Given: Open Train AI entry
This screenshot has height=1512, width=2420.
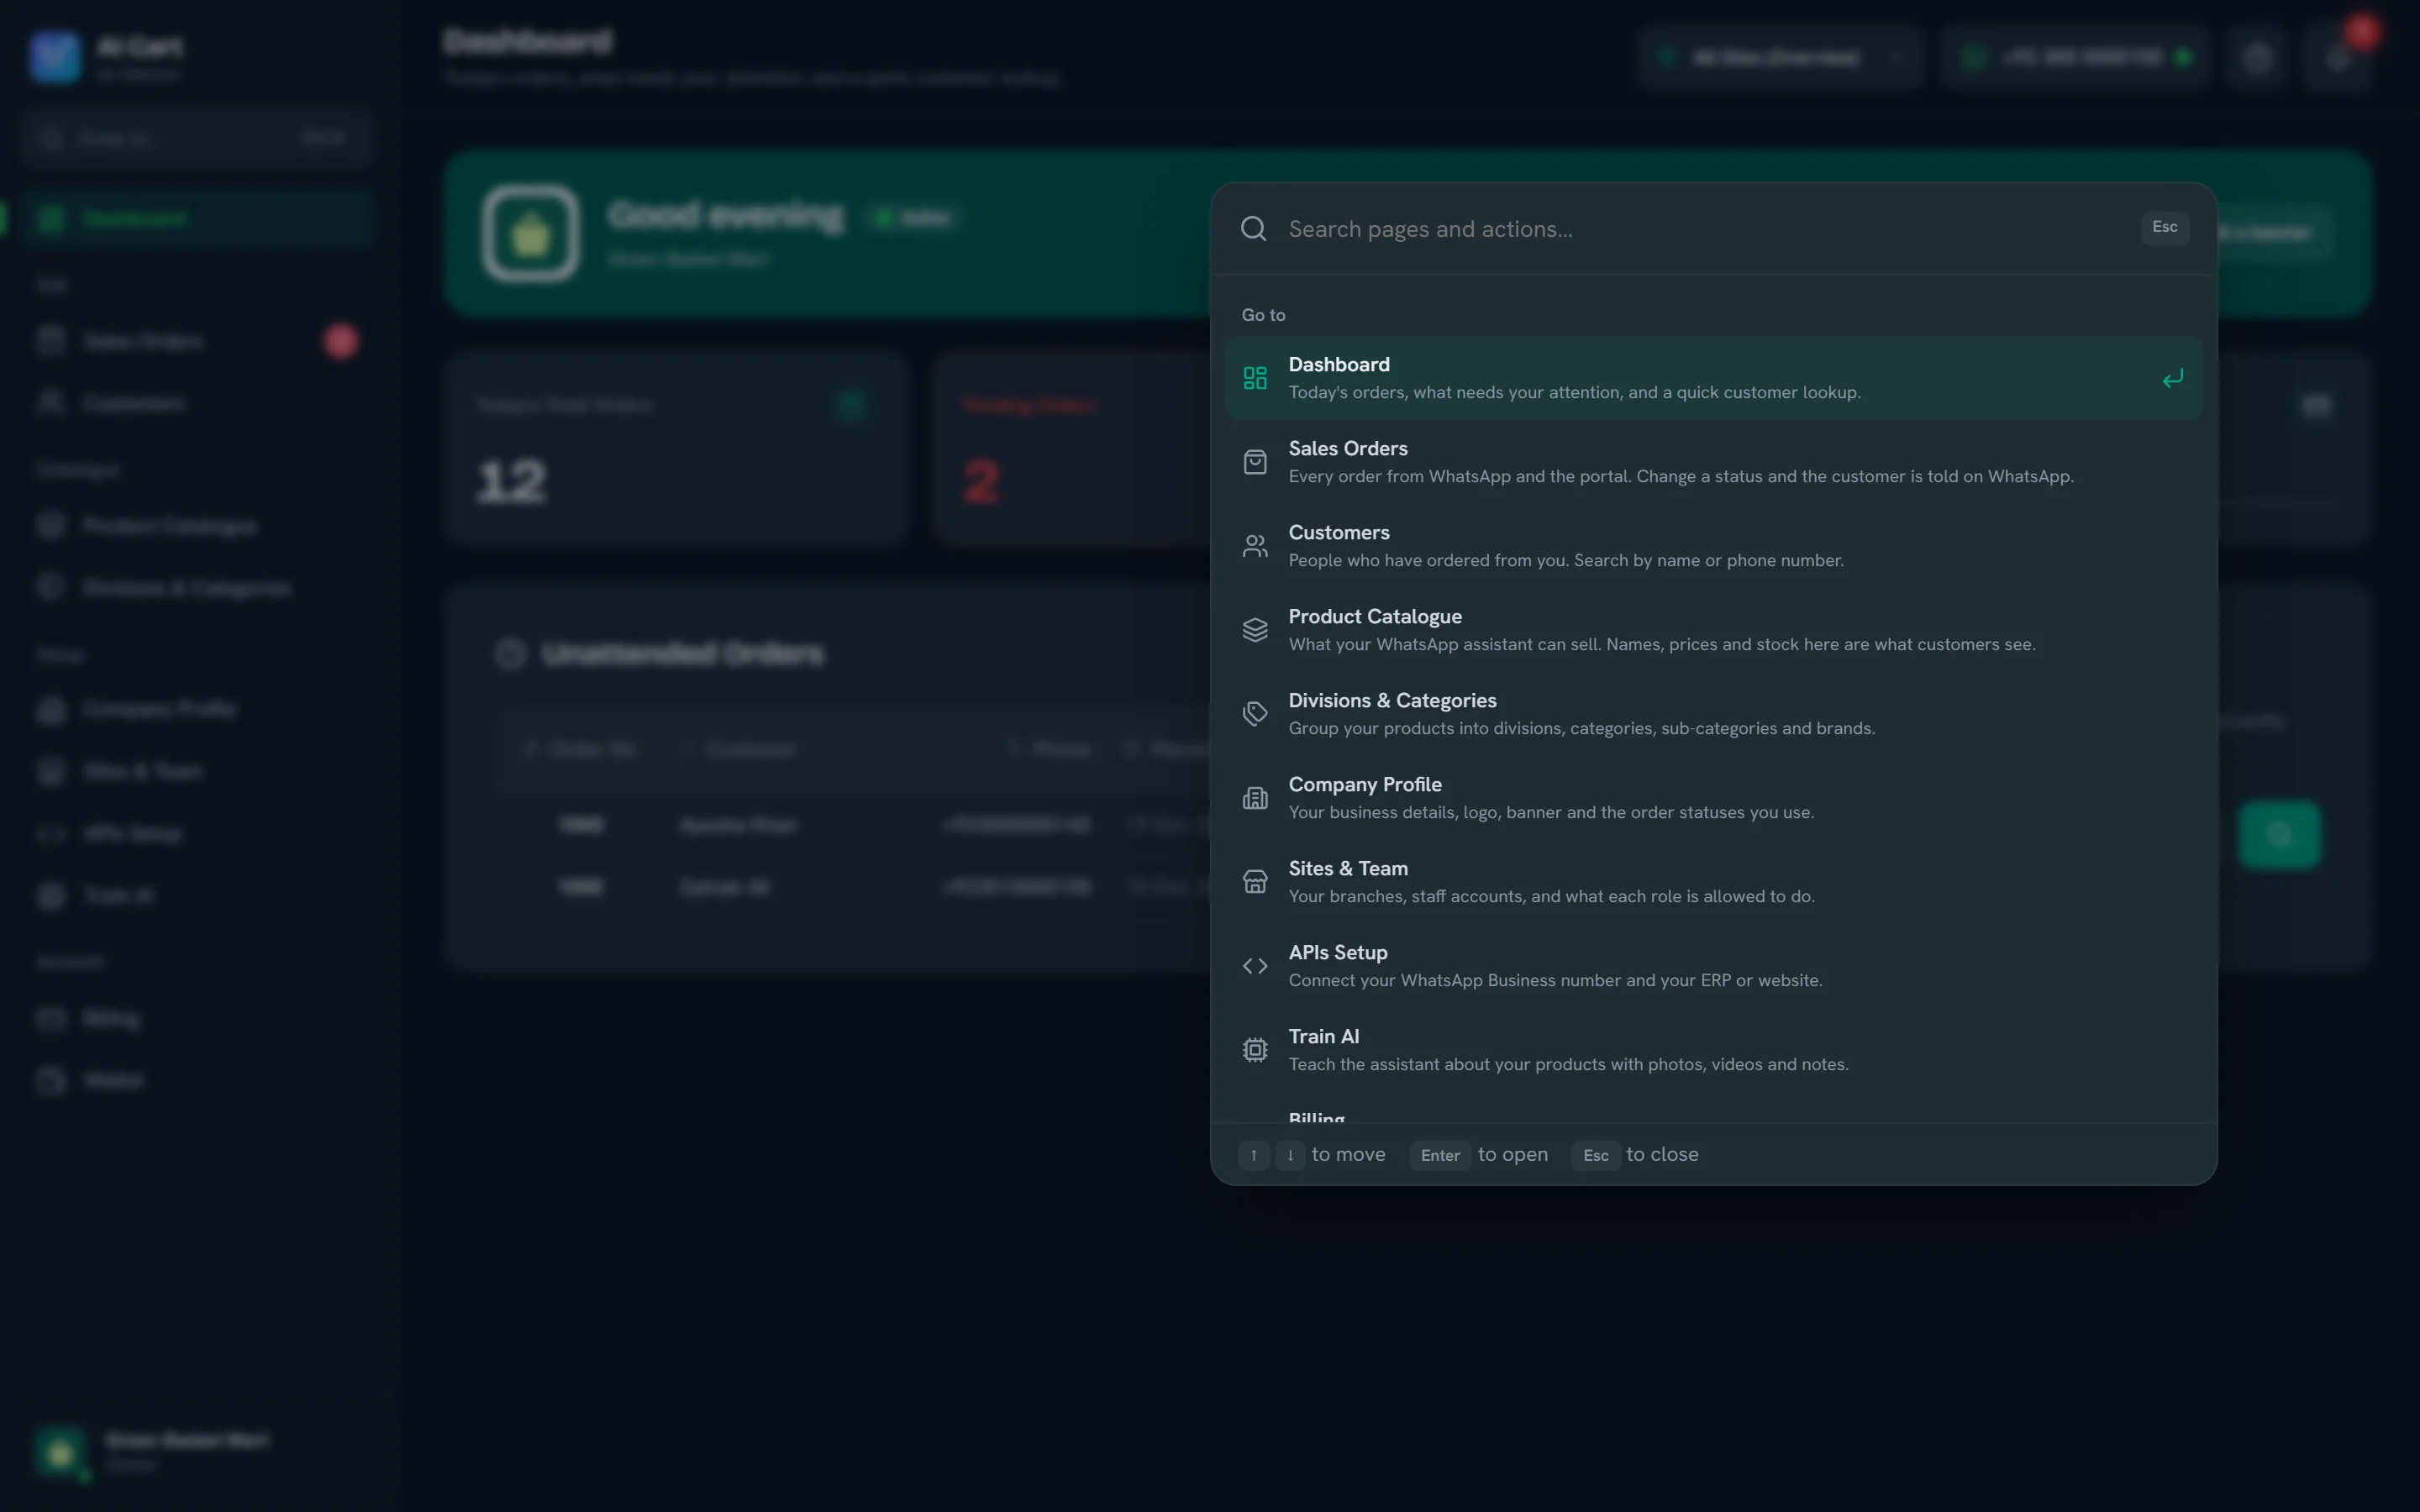Looking at the screenshot, I should coord(1713,1050).
